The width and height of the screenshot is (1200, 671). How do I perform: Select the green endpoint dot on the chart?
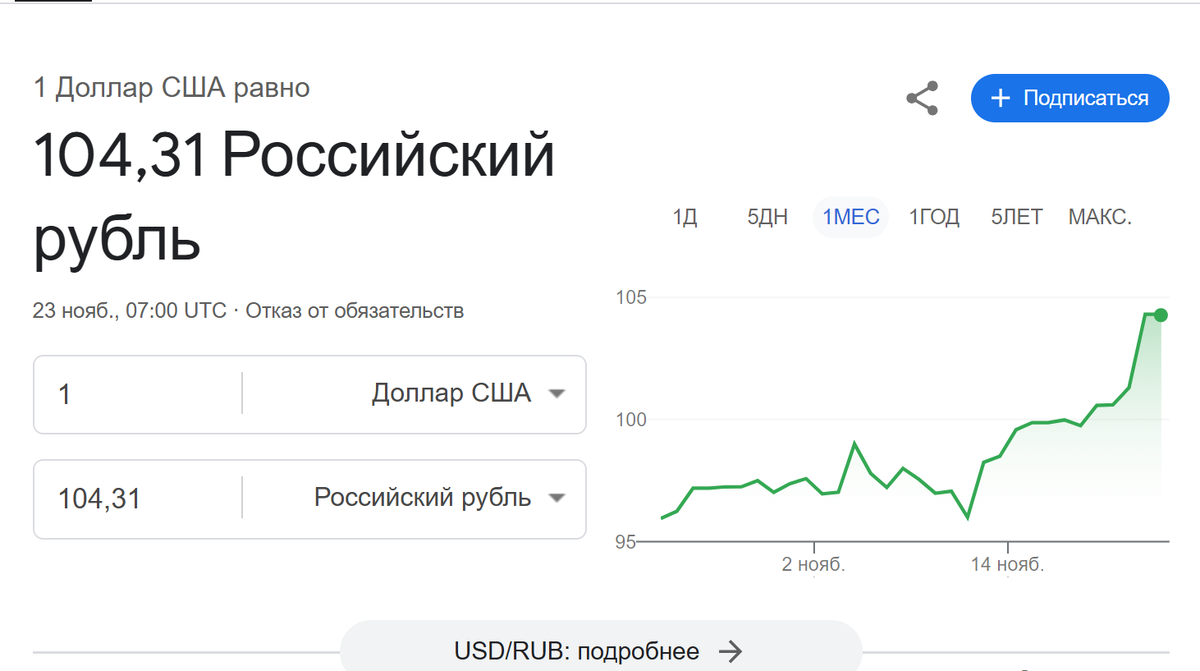[x=1160, y=315]
